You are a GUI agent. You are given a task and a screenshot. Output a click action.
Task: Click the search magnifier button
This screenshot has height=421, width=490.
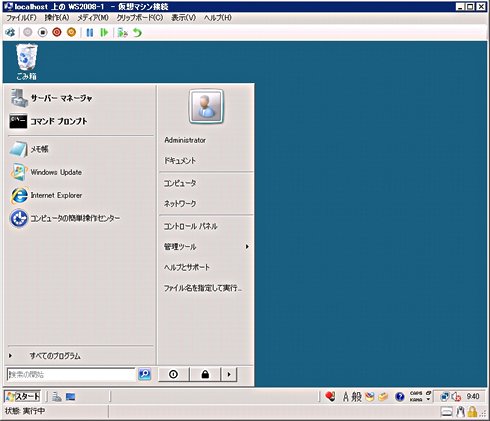point(144,374)
